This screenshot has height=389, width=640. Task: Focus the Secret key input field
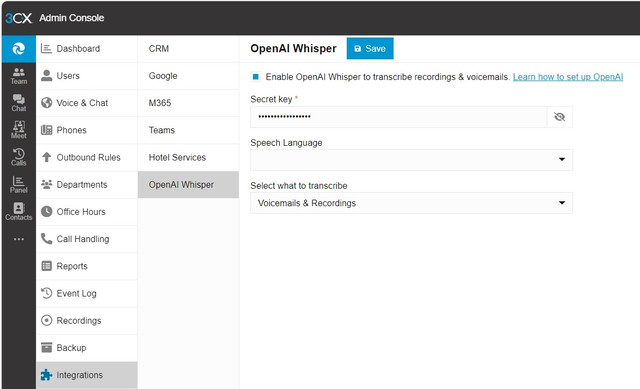(398, 117)
